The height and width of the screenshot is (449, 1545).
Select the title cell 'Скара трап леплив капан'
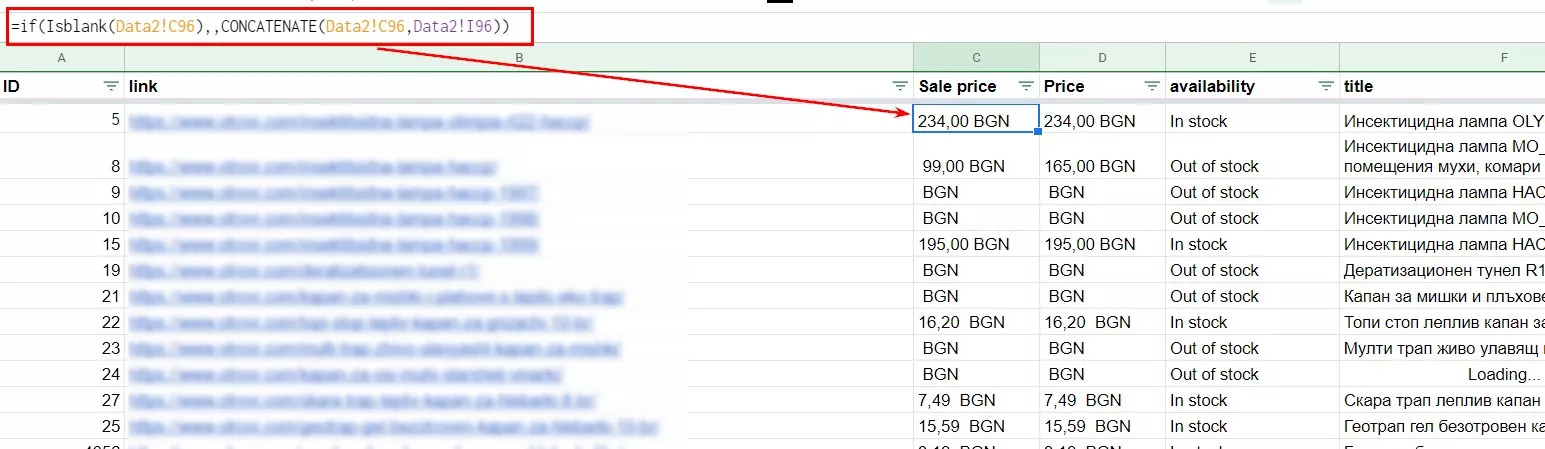[1442, 400]
